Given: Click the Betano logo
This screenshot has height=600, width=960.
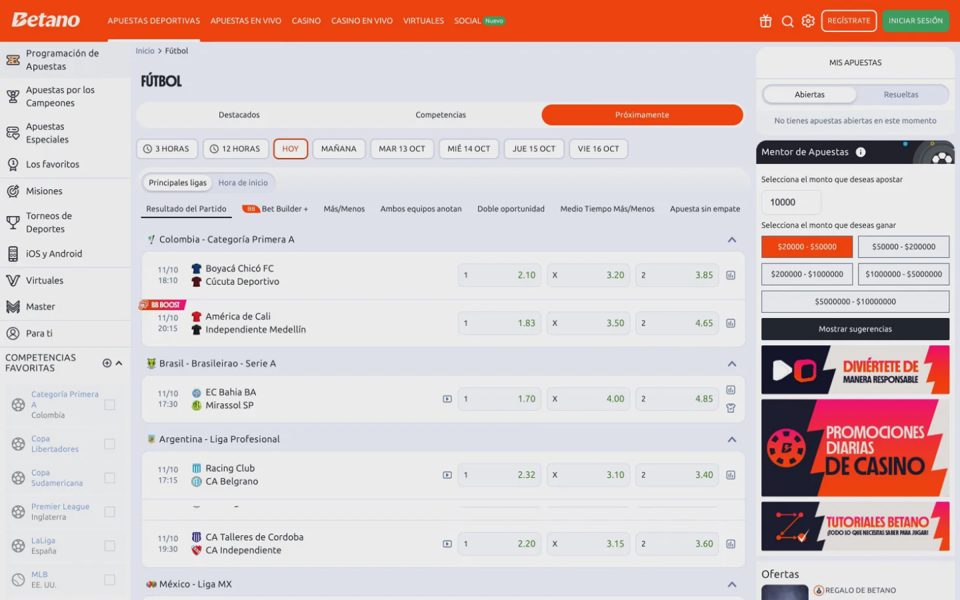Looking at the screenshot, I should click(x=46, y=20).
